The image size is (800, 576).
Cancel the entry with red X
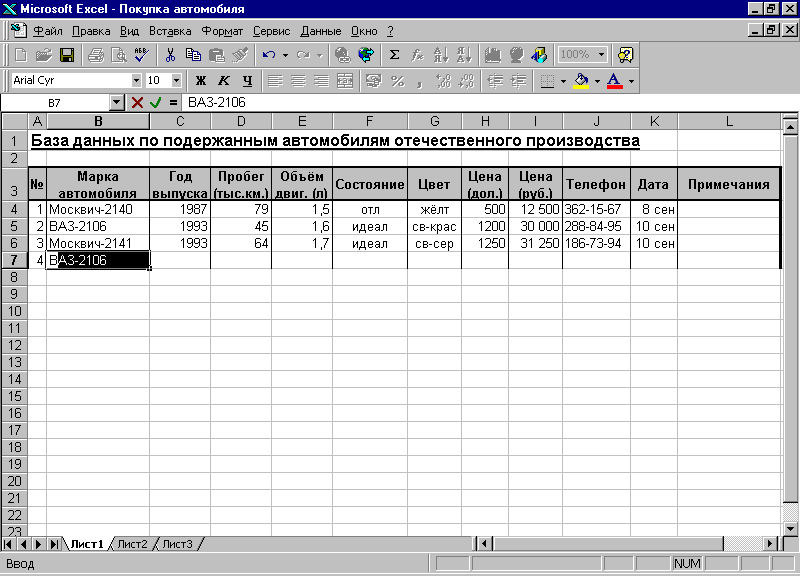(x=137, y=103)
